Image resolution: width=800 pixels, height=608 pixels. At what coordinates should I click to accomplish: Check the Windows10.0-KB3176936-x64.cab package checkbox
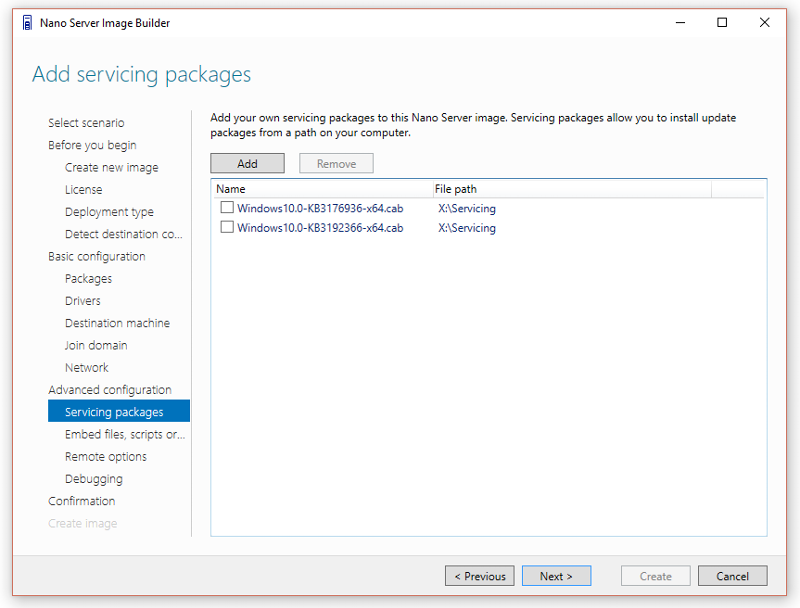[227, 208]
